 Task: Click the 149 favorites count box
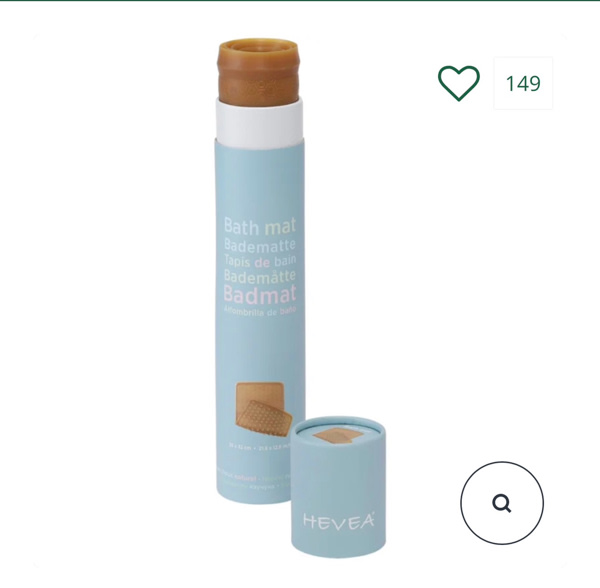[523, 83]
